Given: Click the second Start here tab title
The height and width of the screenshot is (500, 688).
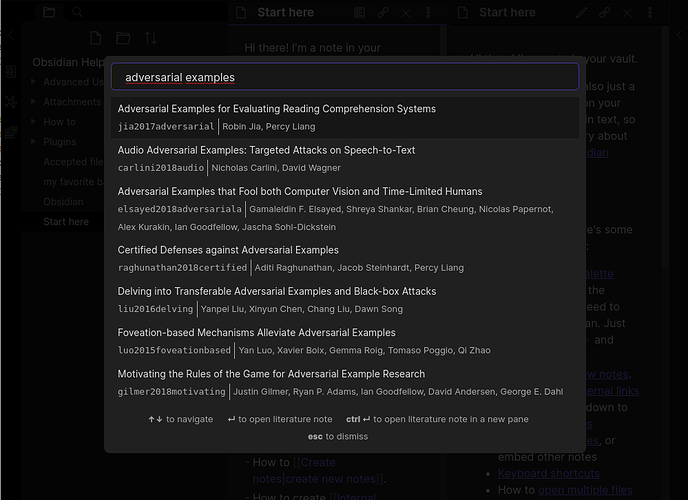Looking at the screenshot, I should pos(507,12).
